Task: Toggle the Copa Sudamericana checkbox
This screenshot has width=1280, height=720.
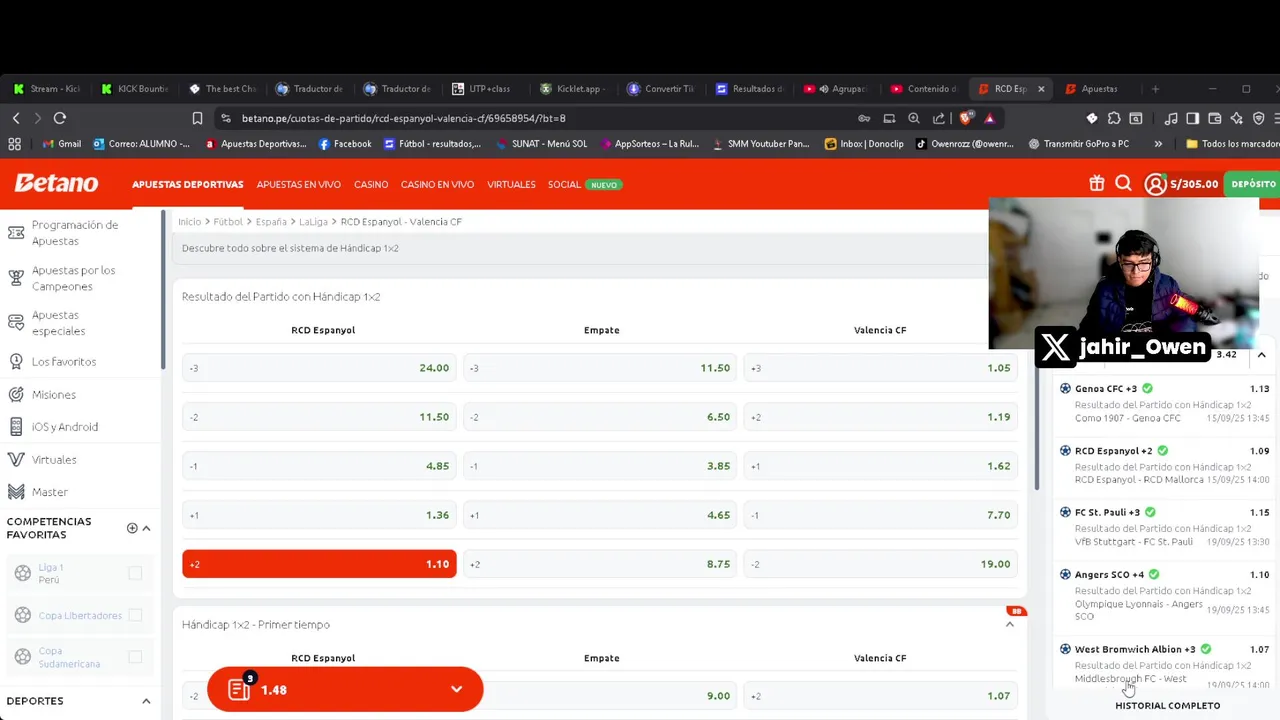Action: pos(135,657)
